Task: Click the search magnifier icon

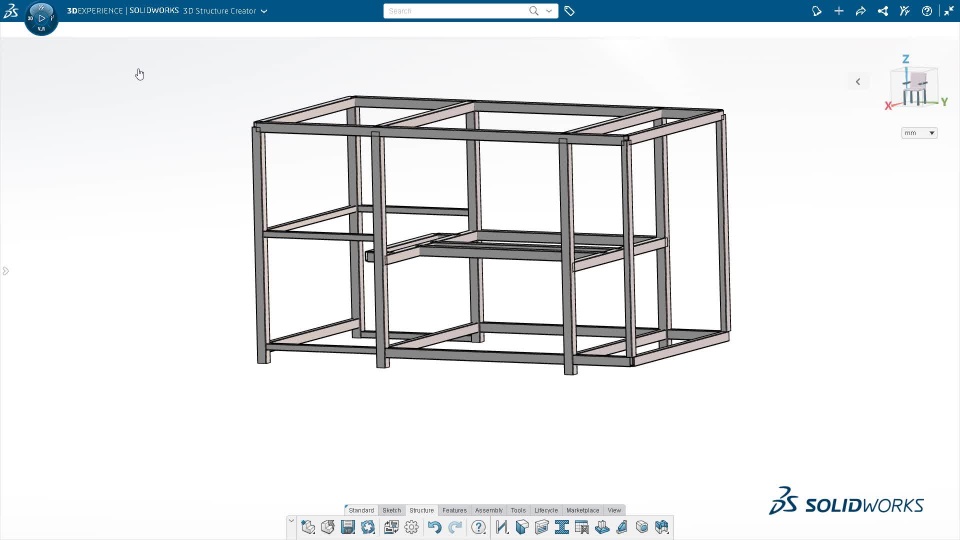Action: [x=534, y=11]
